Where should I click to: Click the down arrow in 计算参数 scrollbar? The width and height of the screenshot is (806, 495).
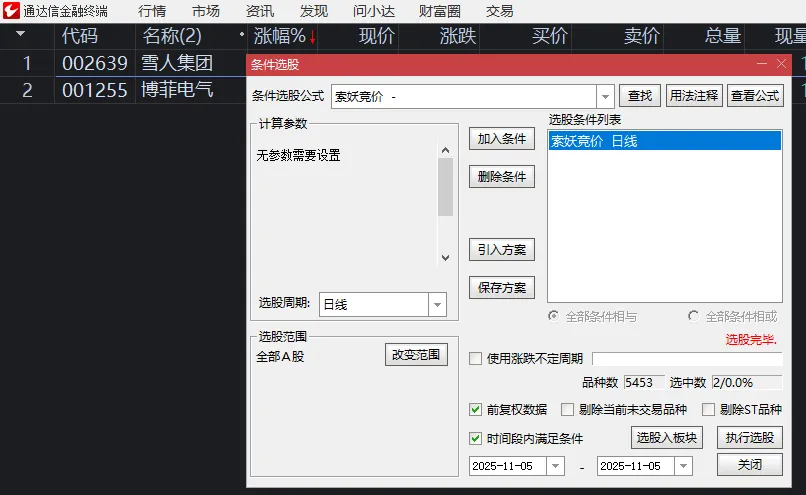click(446, 257)
